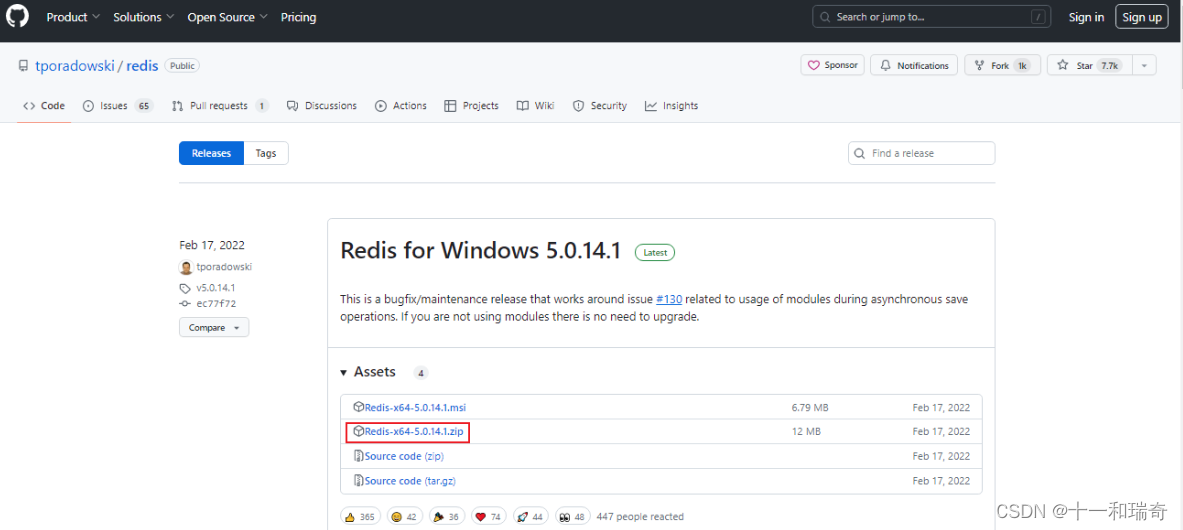1183x530 pixels.
Task: Click the Latest release badge
Action: [x=655, y=252]
